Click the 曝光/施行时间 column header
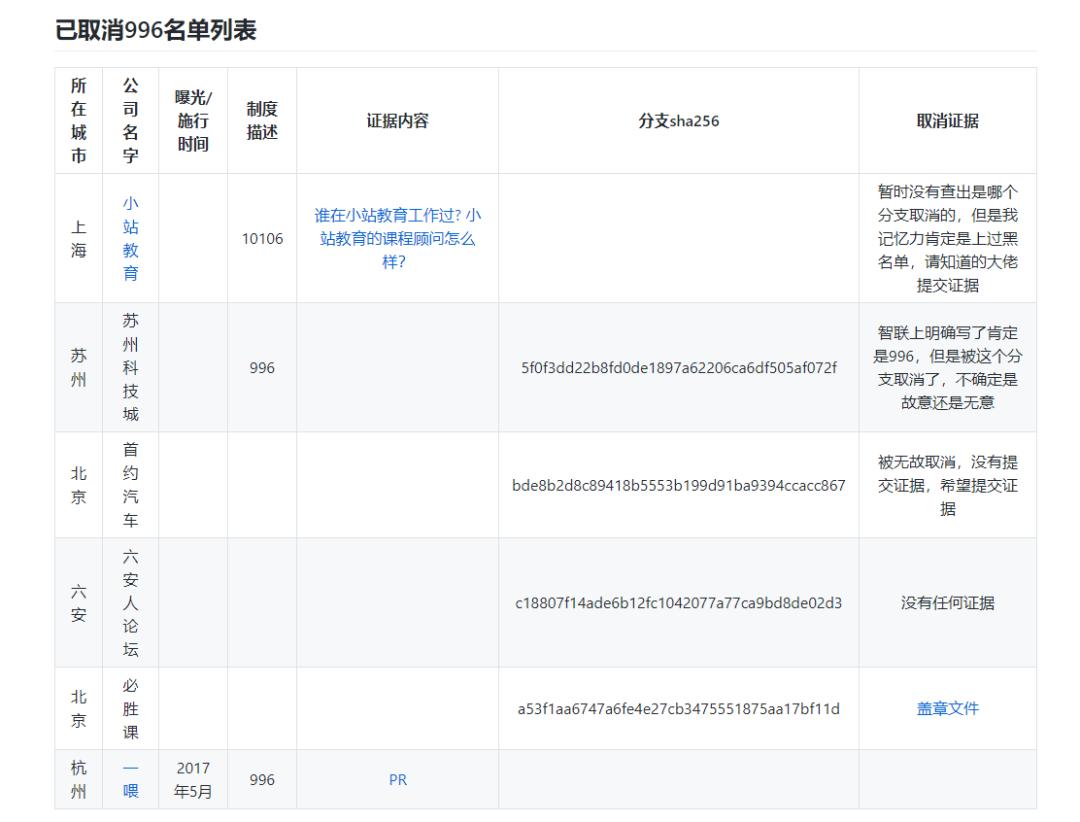The height and width of the screenshot is (822, 1080). coord(193,121)
